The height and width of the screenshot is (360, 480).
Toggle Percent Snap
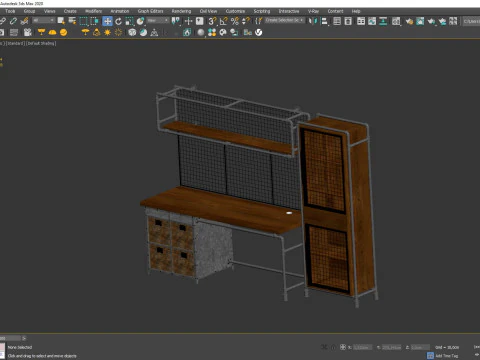coord(235,21)
